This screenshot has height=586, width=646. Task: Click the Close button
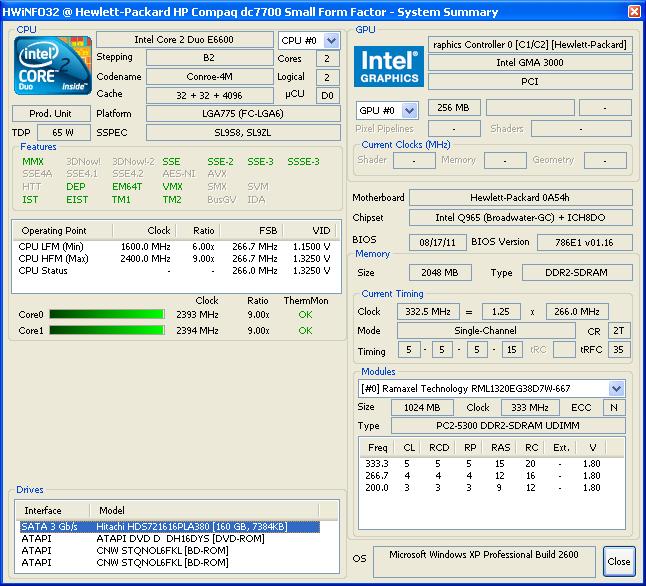619,561
